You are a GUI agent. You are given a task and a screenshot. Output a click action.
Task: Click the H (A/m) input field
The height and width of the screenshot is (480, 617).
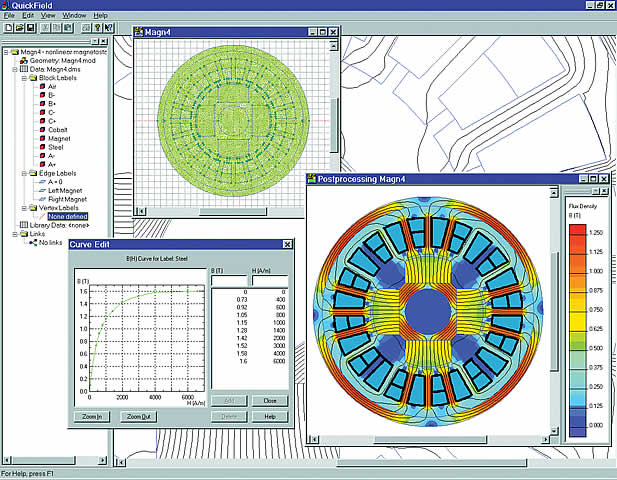click(x=270, y=281)
